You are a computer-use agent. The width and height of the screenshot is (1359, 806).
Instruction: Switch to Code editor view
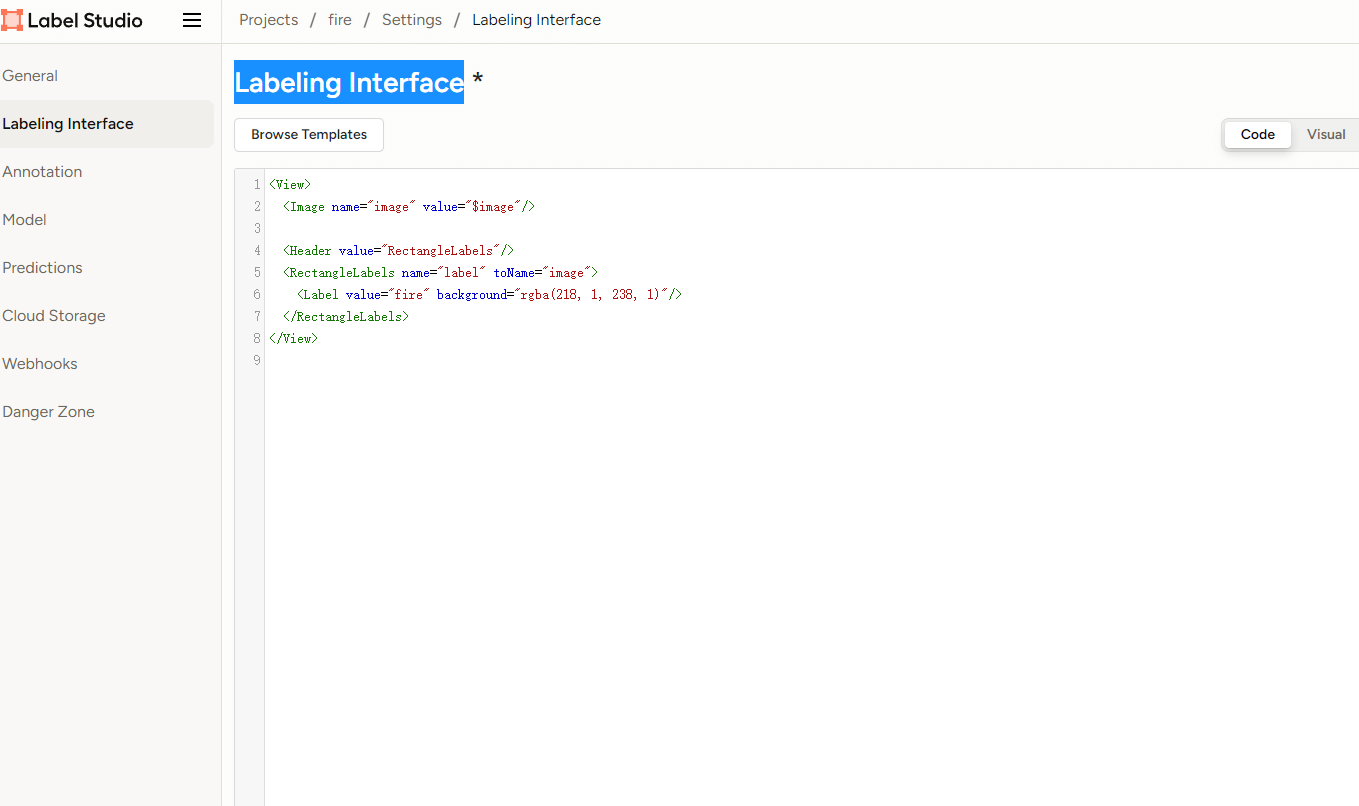click(x=1257, y=135)
